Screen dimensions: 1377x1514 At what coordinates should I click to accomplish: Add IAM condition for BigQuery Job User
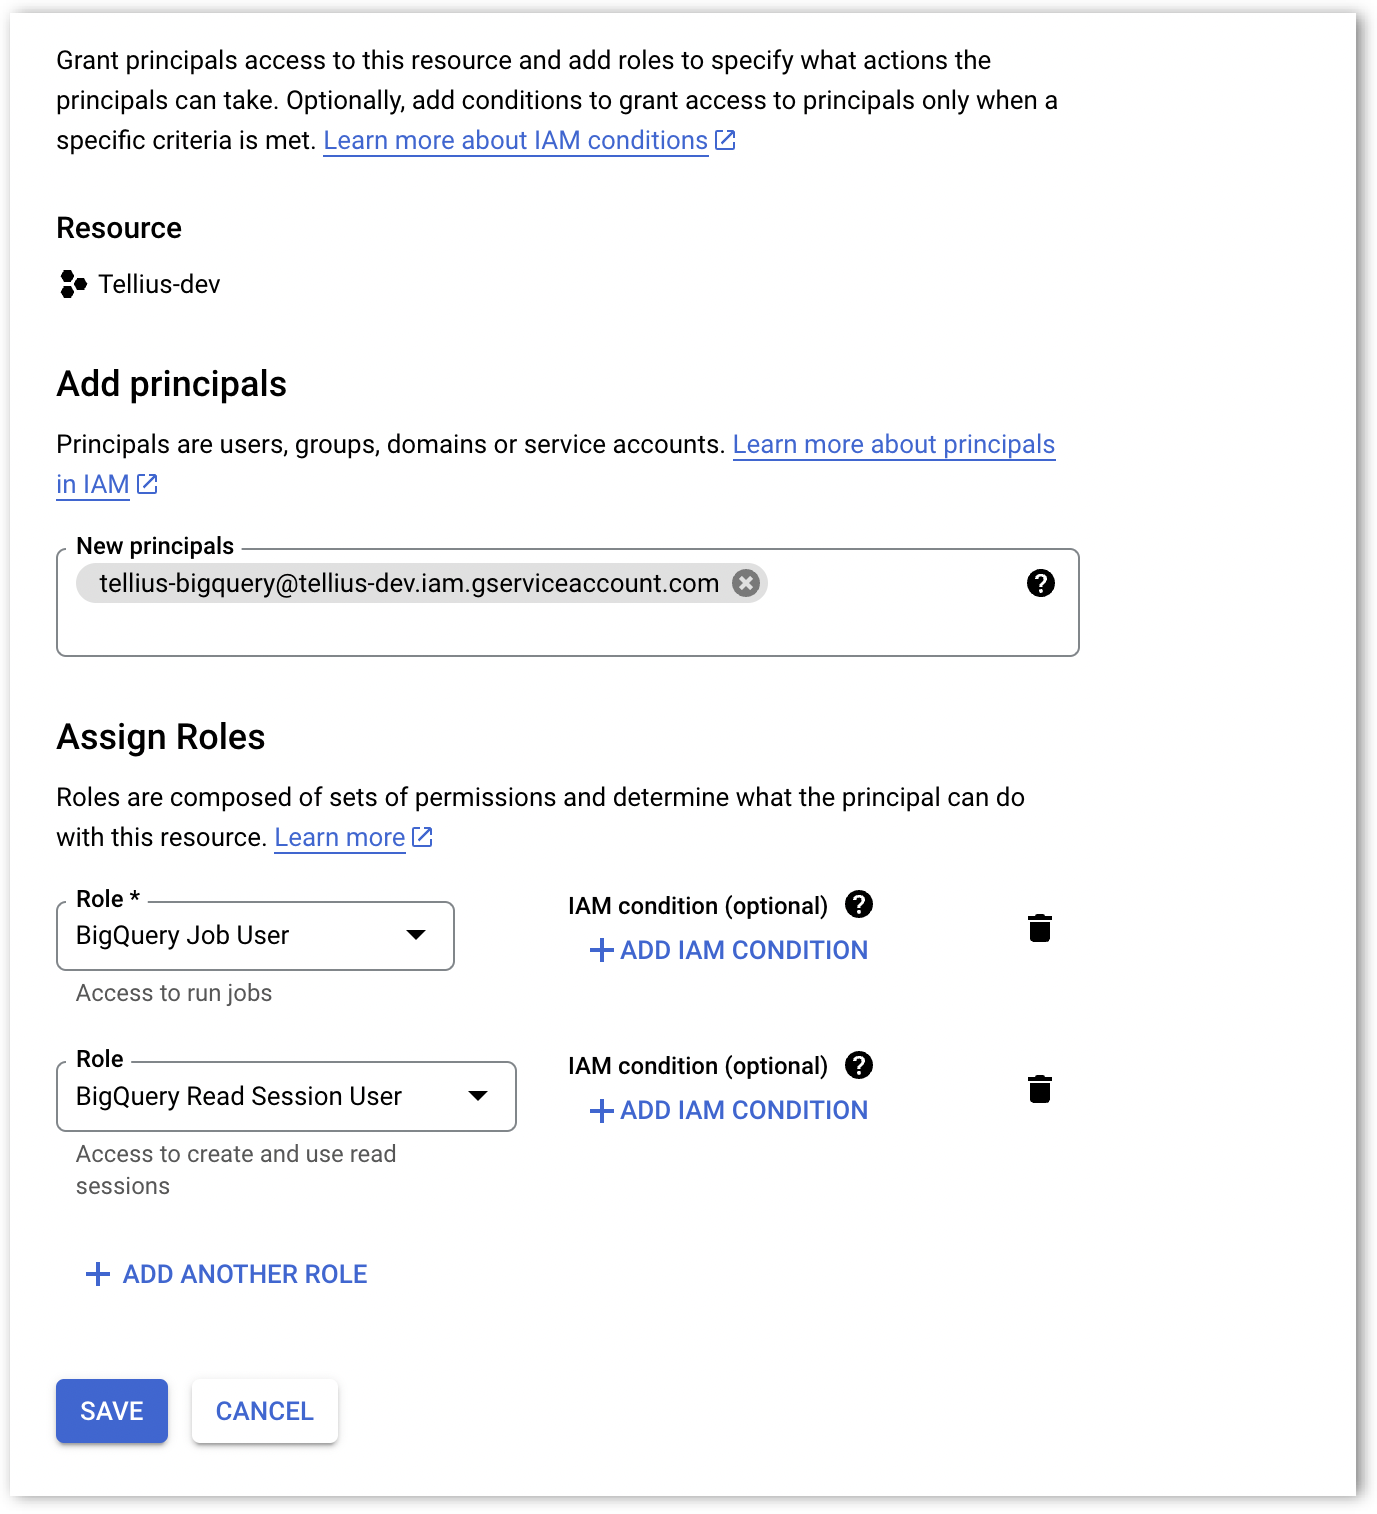(x=729, y=950)
